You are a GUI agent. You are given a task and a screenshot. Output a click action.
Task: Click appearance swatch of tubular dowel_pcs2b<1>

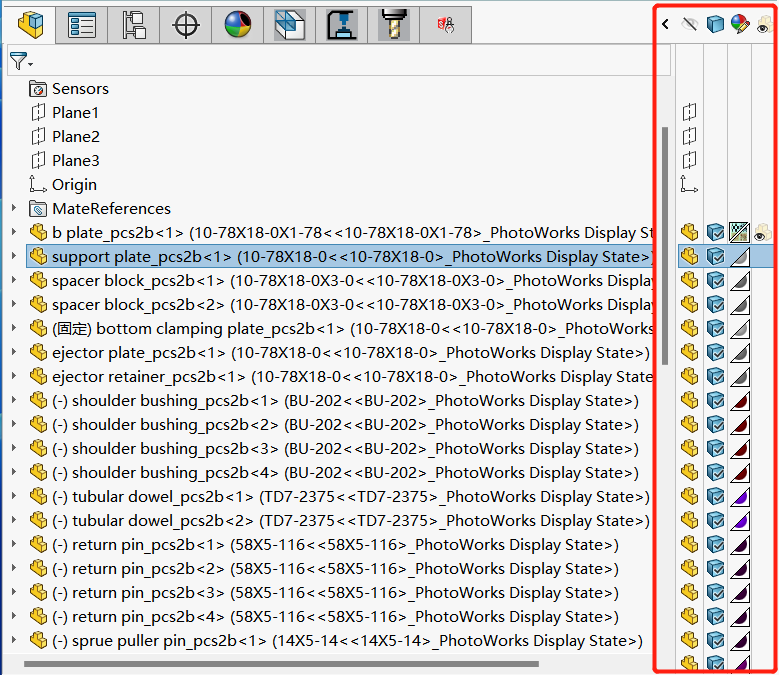click(740, 496)
